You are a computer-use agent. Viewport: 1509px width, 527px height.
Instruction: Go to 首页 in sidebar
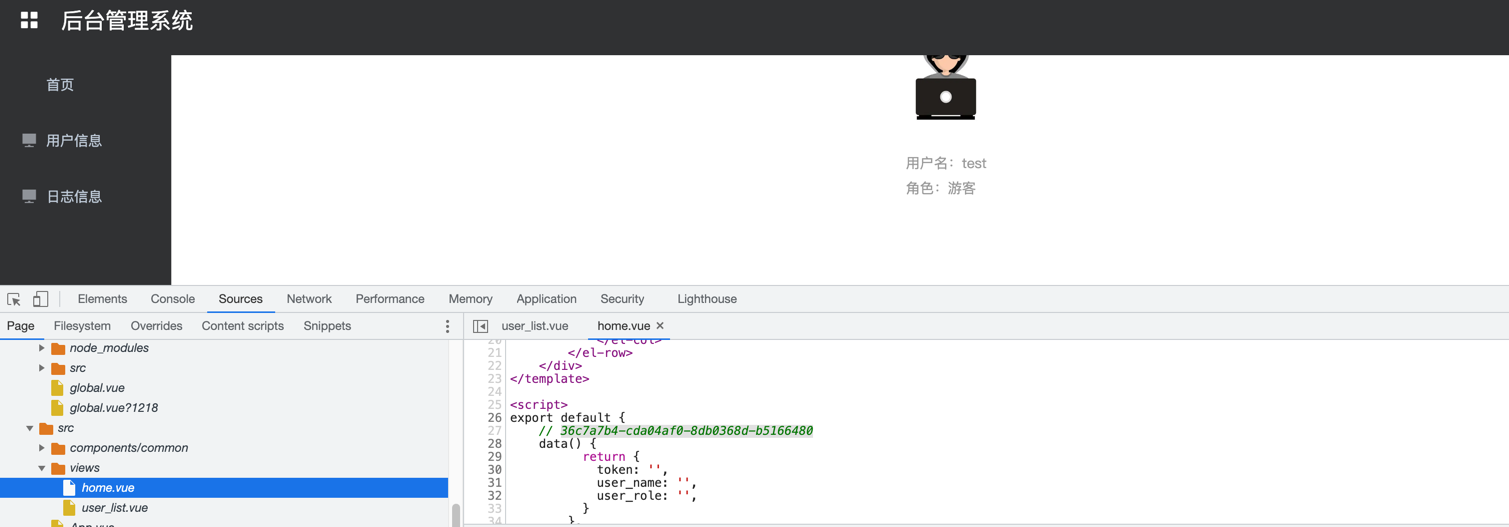60,85
